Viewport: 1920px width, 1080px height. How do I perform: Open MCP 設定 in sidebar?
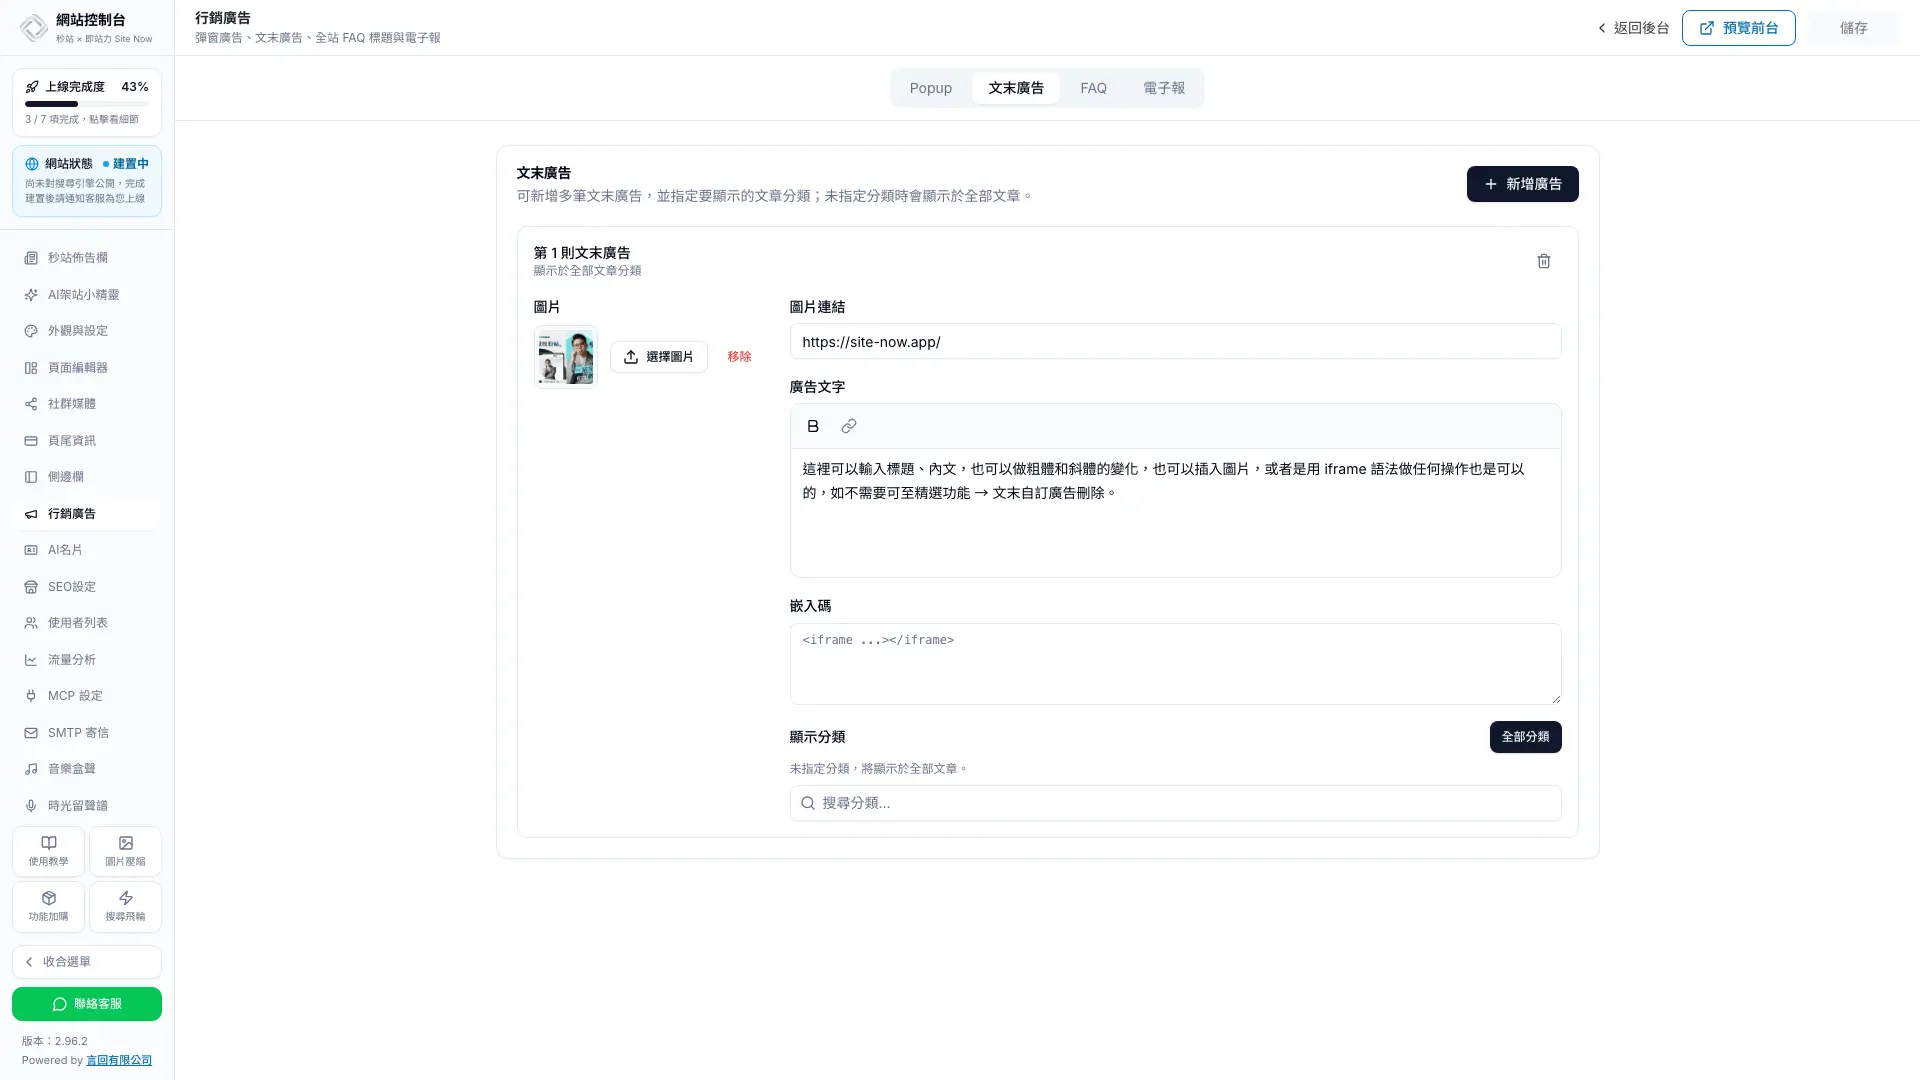87,696
